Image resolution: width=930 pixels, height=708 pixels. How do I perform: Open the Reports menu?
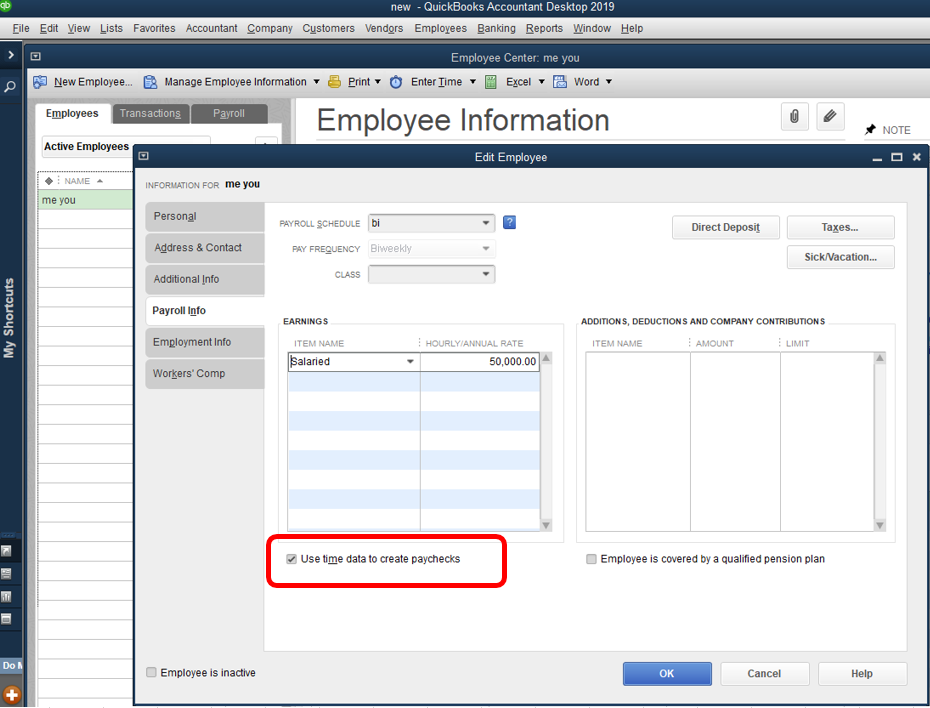pyautogui.click(x=544, y=28)
